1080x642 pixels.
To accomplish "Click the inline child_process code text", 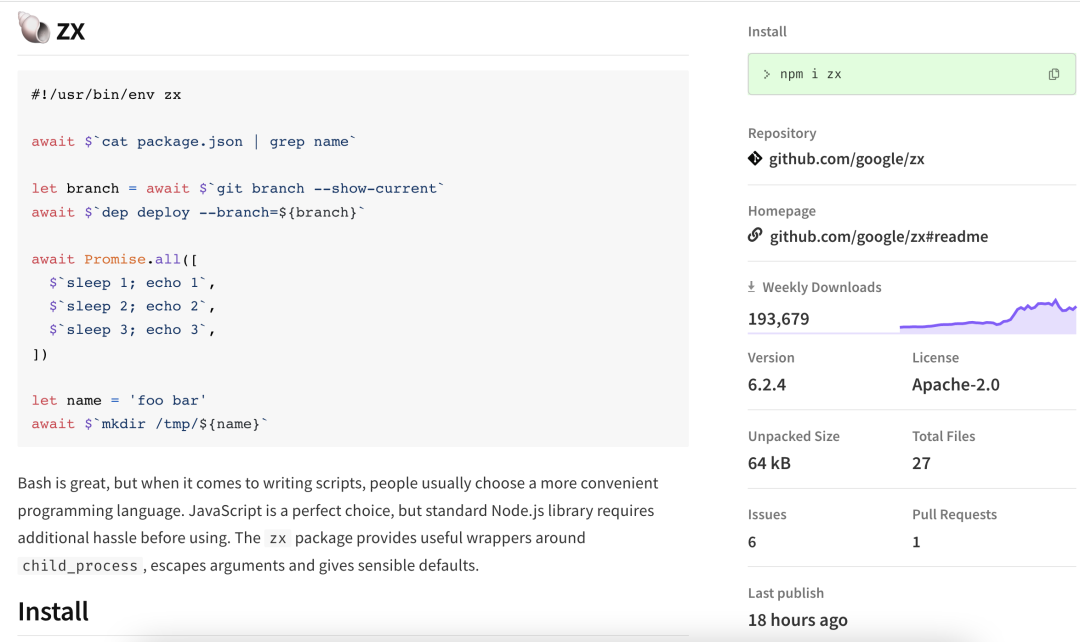I will click(x=80, y=566).
